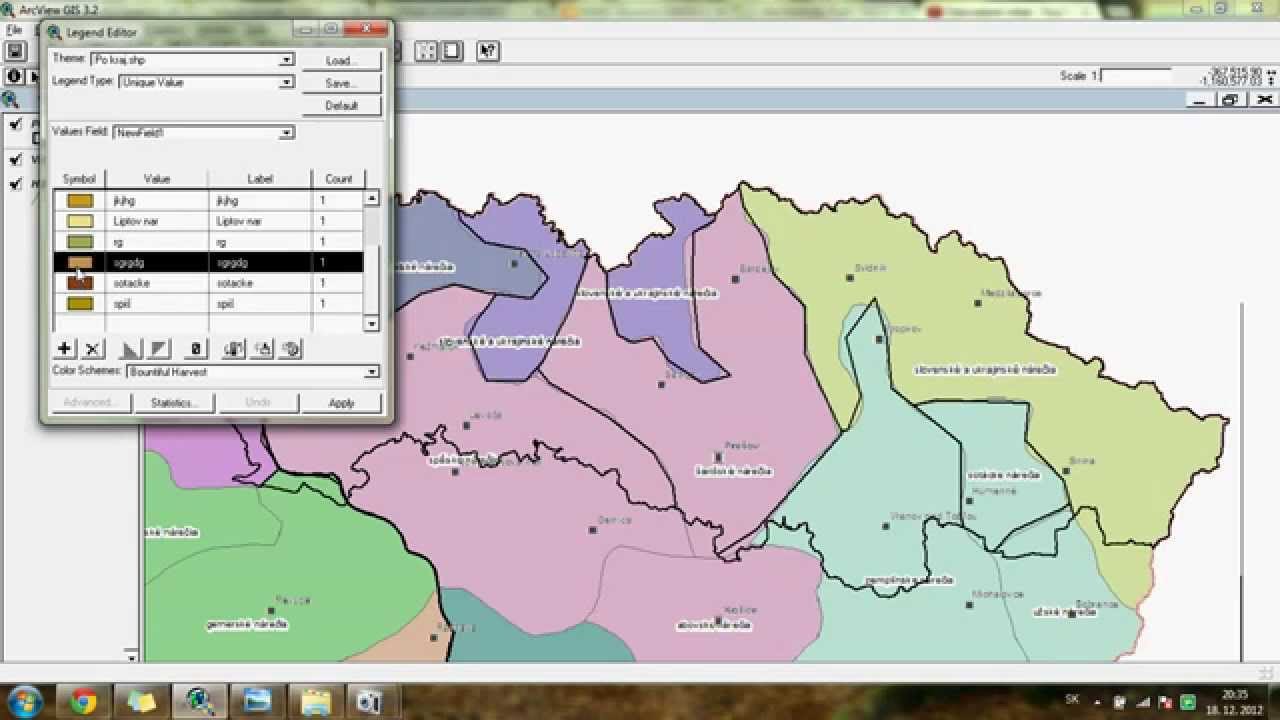Click the delete value X icon
1280x720 pixels.
point(92,348)
